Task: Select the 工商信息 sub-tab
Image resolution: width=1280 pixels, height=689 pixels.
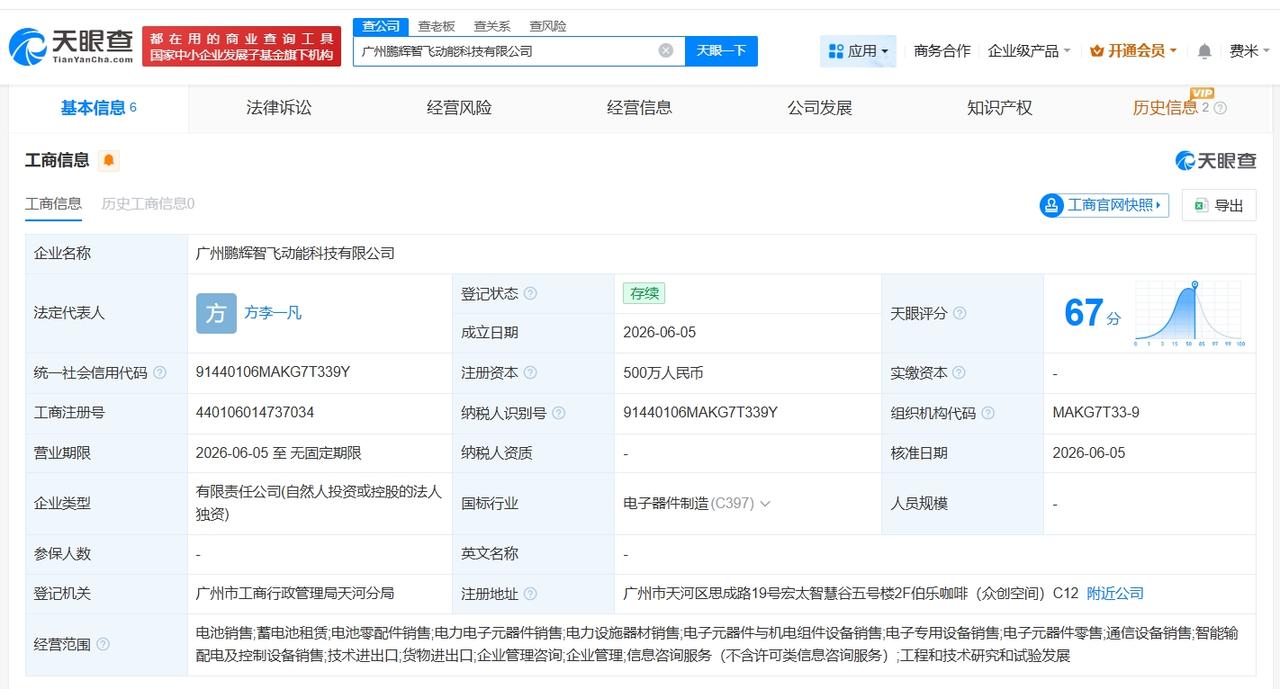Action: coord(53,204)
